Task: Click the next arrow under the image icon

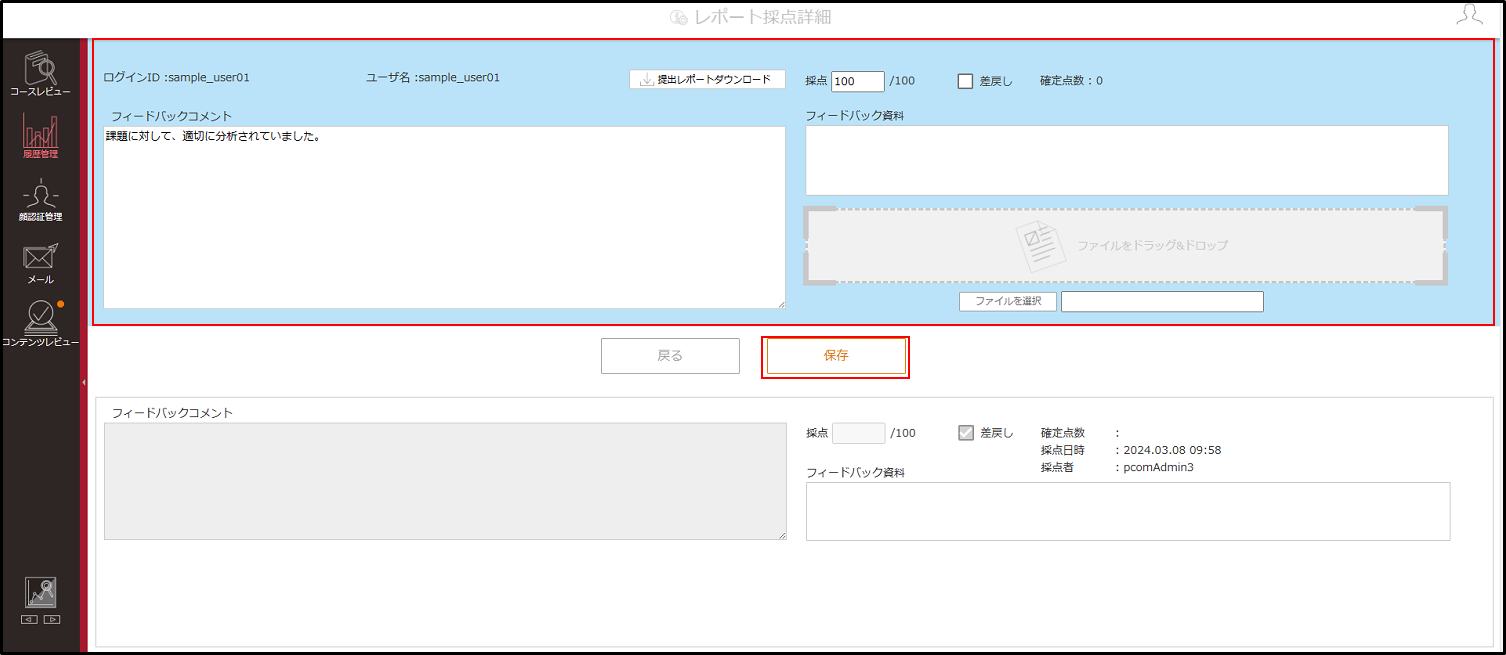Action: coord(52,619)
